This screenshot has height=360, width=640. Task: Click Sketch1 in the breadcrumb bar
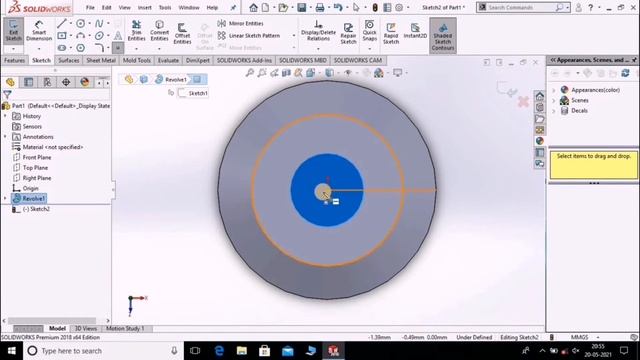click(193, 93)
